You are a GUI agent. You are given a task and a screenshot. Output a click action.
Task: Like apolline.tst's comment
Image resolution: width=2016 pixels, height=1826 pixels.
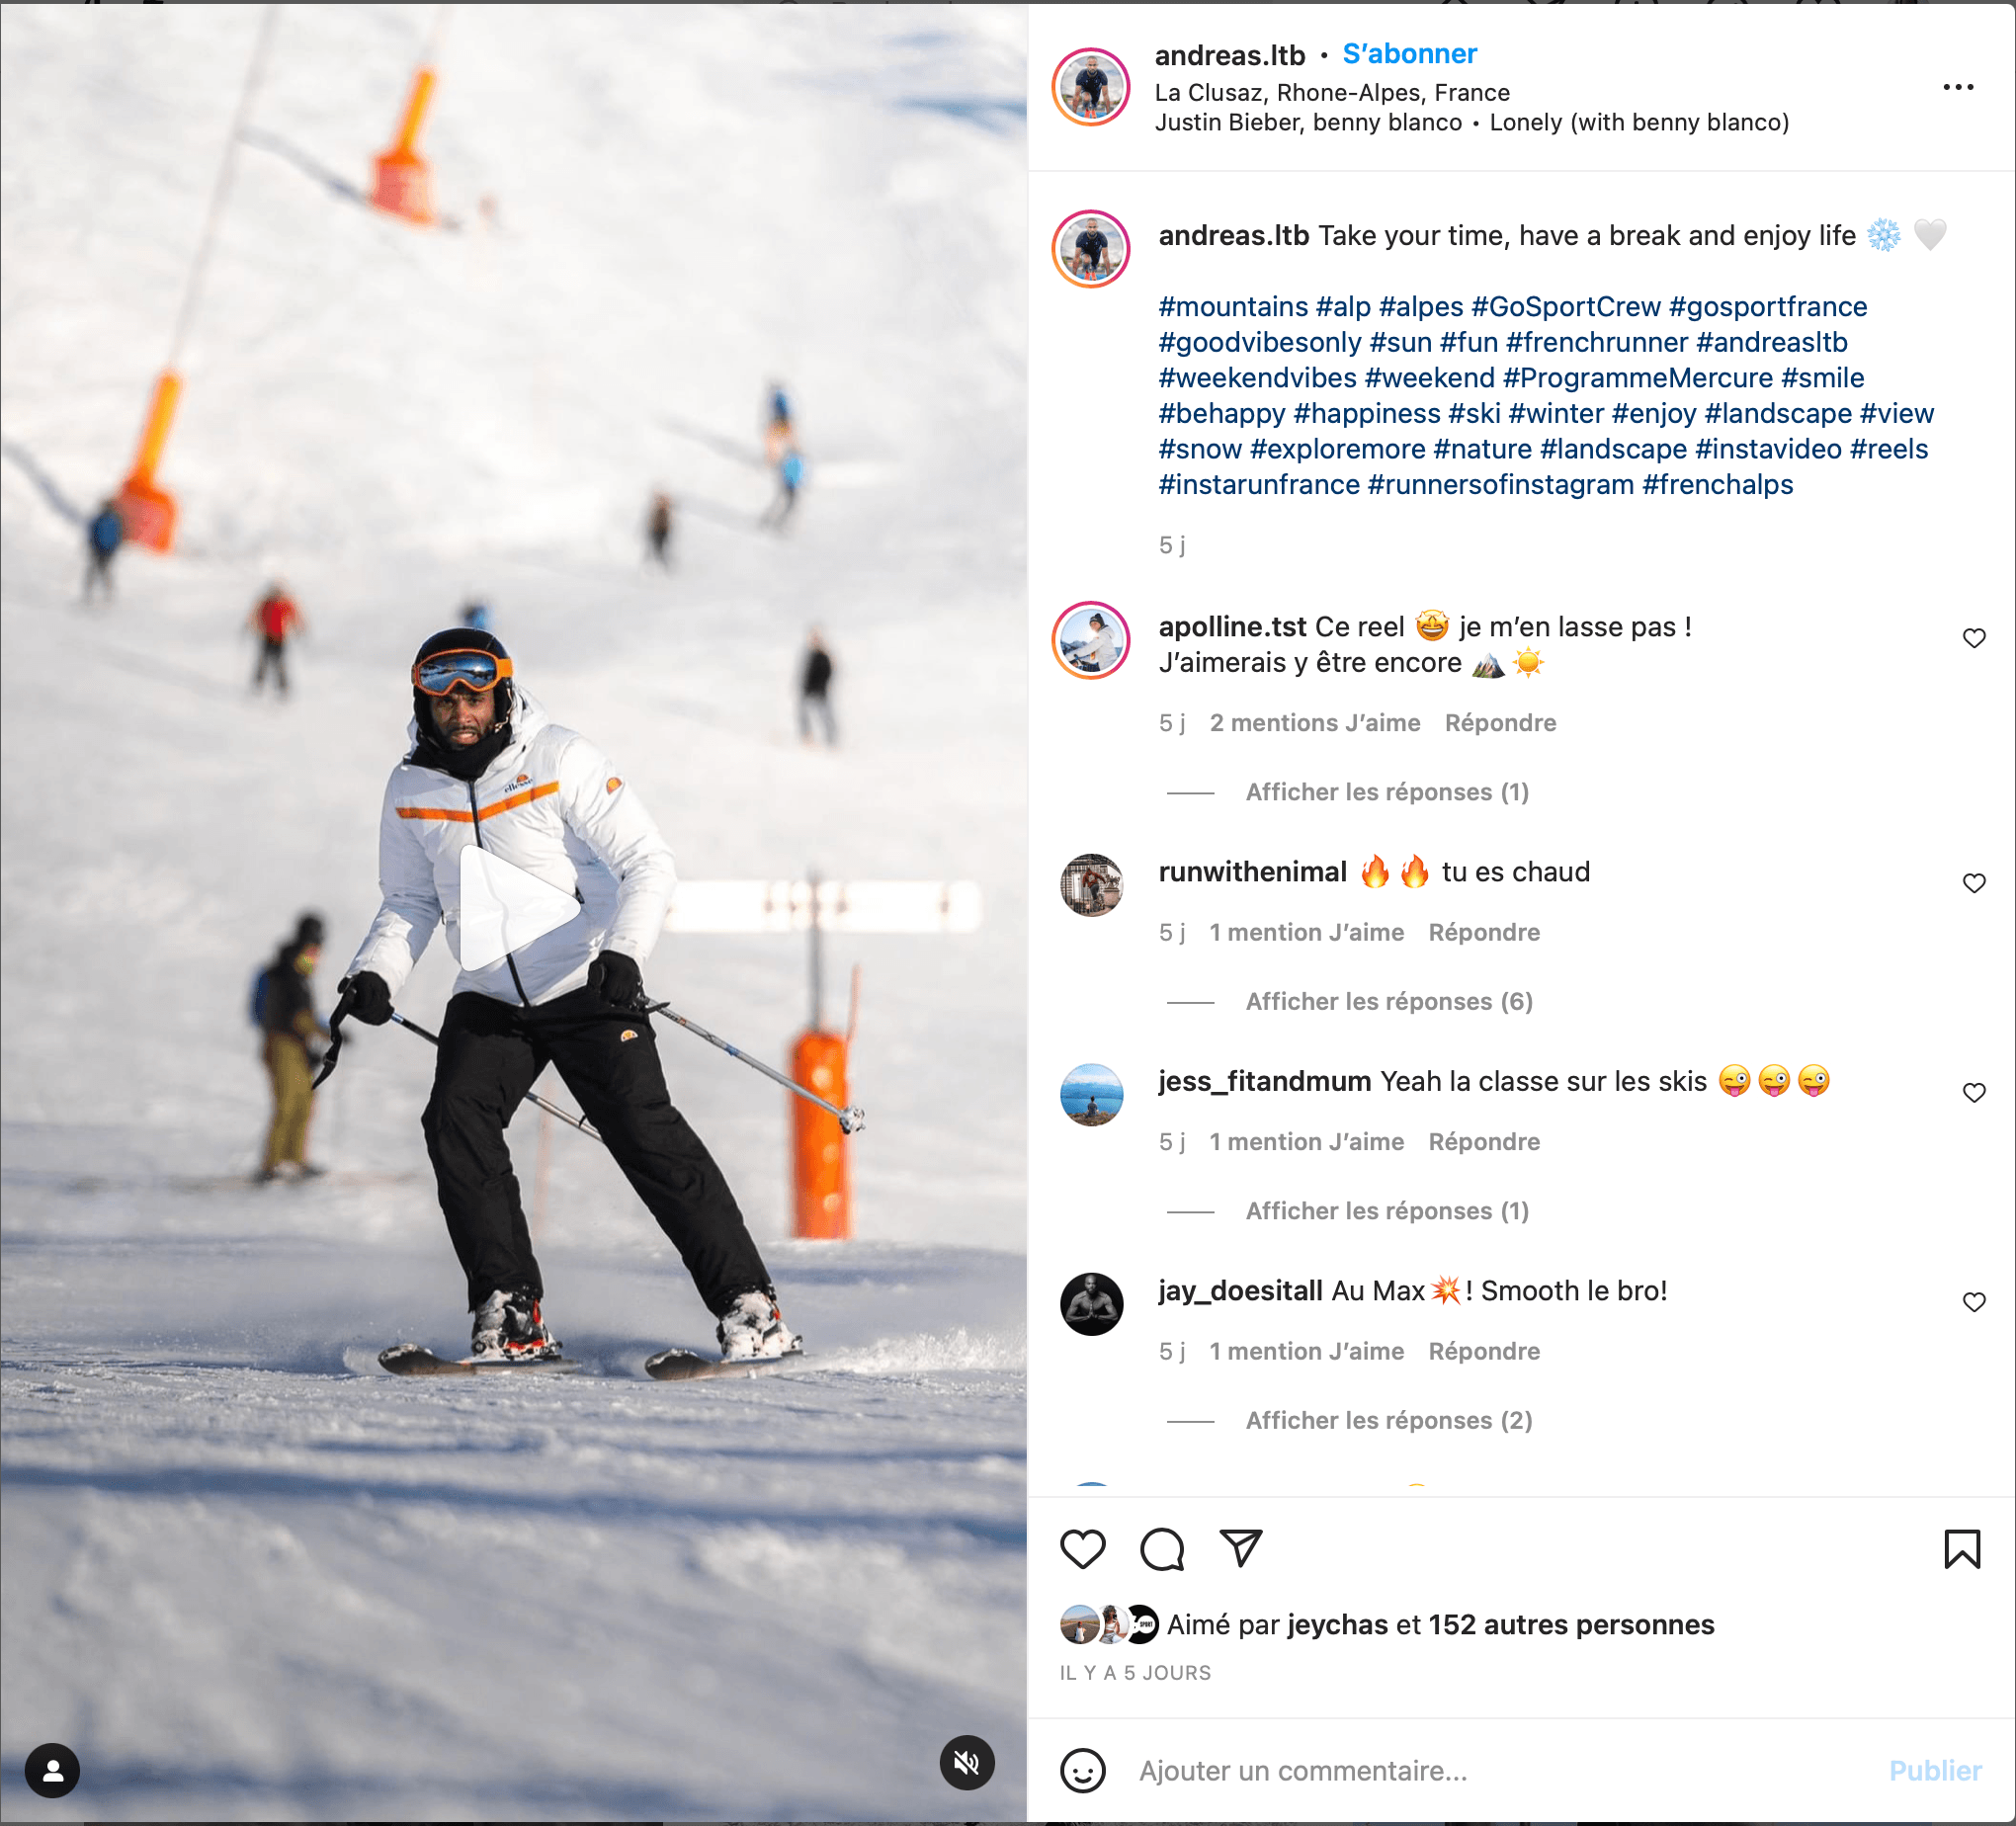[x=1973, y=638]
